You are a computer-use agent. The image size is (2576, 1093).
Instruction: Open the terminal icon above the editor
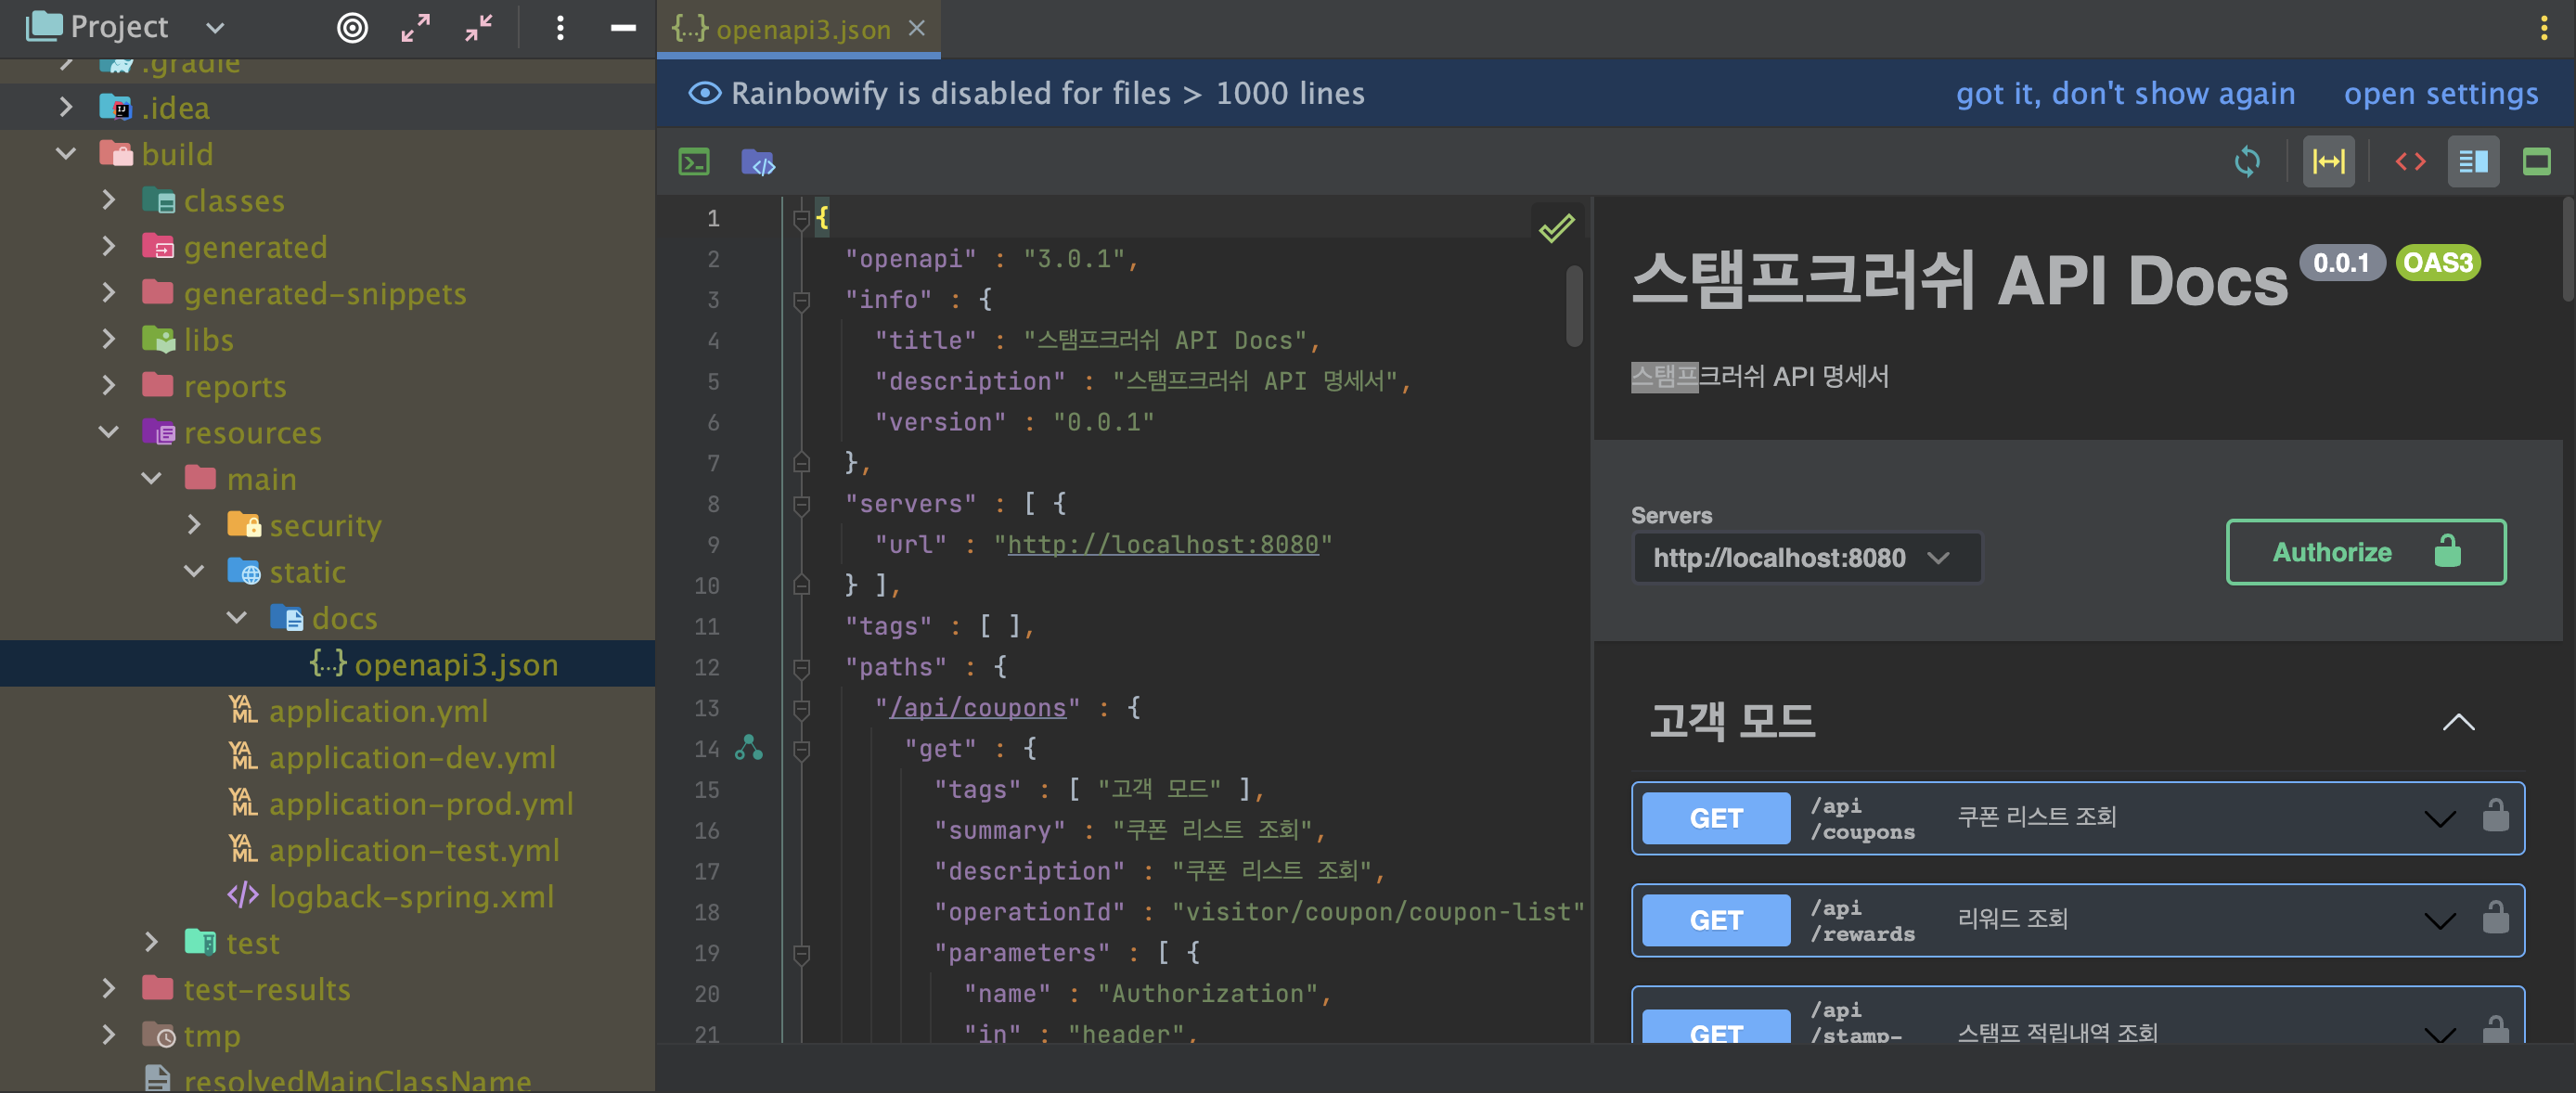tap(693, 161)
